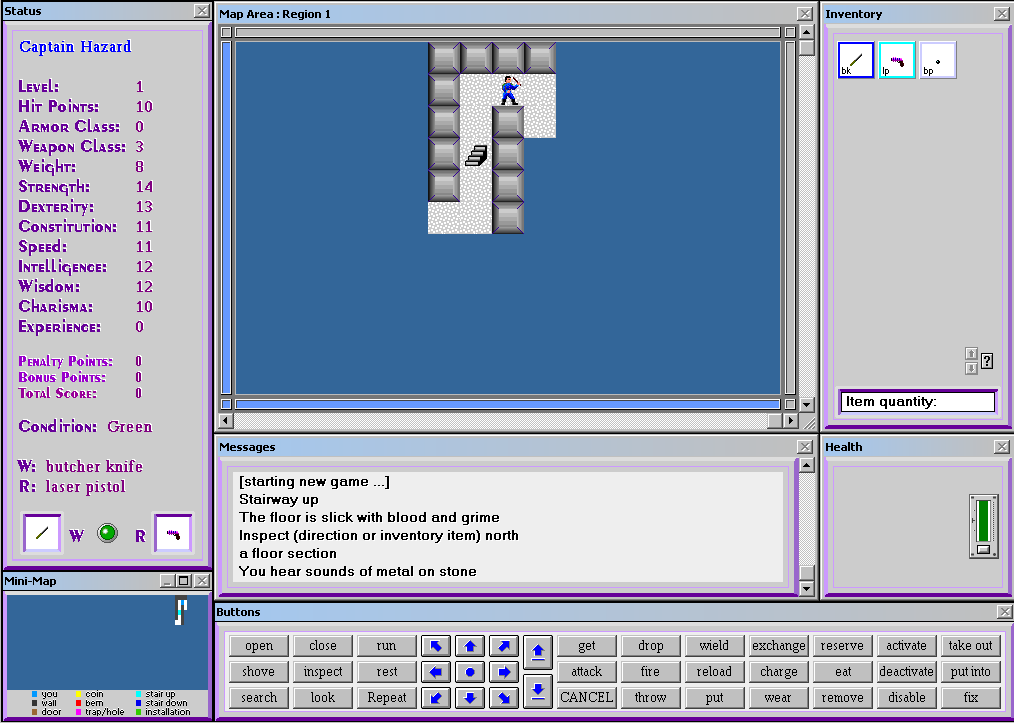The width and height of the screenshot is (1014, 723).
Task: Click the search button
Action: click(x=259, y=698)
